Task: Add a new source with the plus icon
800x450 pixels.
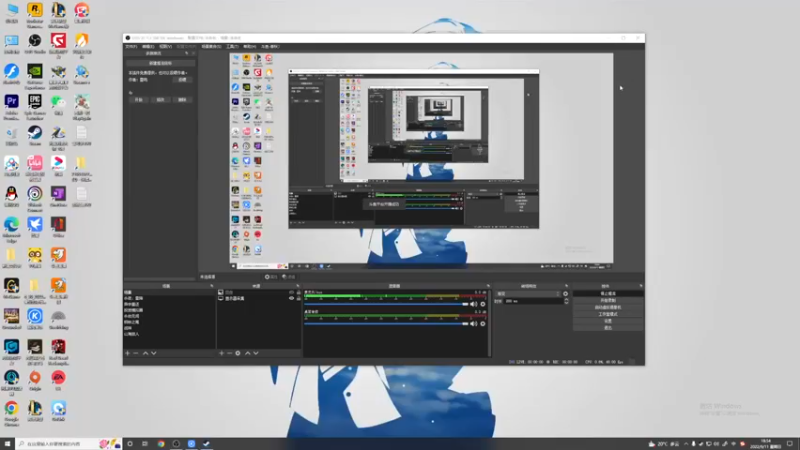Action: (221, 353)
